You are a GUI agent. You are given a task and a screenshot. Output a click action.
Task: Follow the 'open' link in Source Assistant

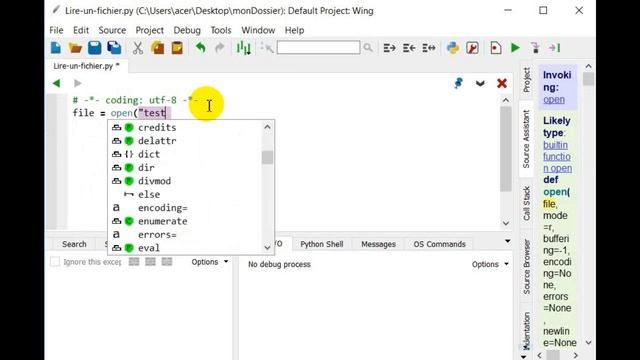554,100
